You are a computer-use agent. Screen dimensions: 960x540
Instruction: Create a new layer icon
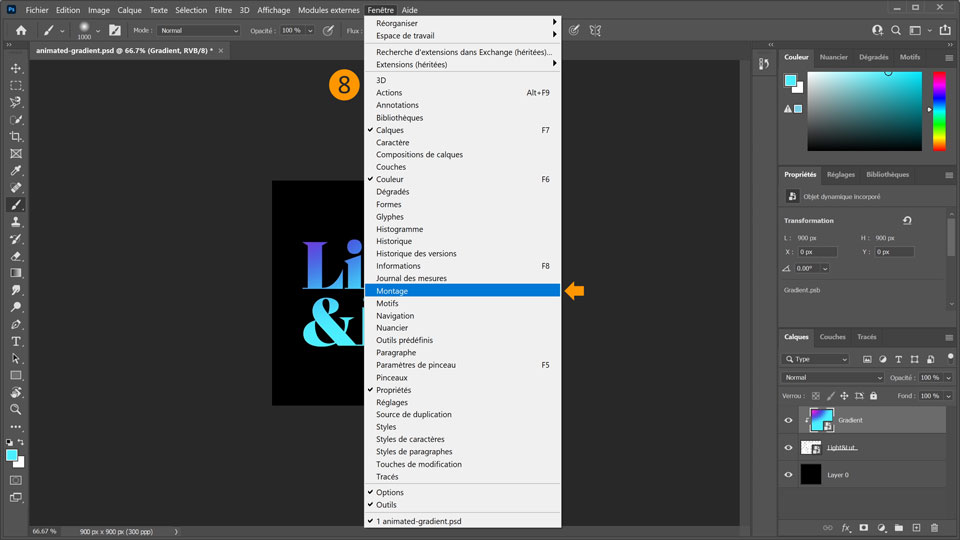pos(917,528)
